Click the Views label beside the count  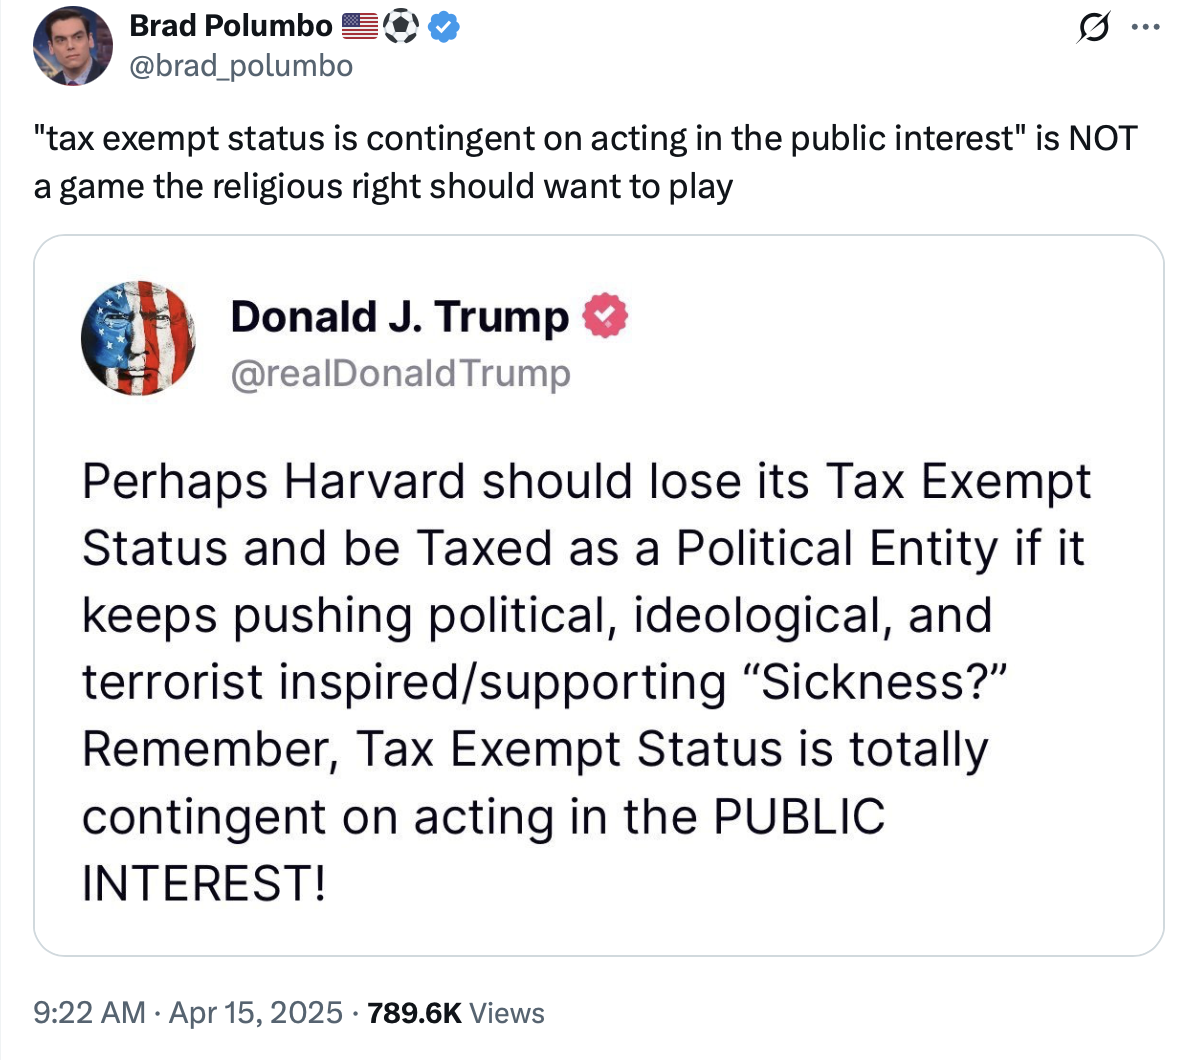click(x=506, y=1013)
